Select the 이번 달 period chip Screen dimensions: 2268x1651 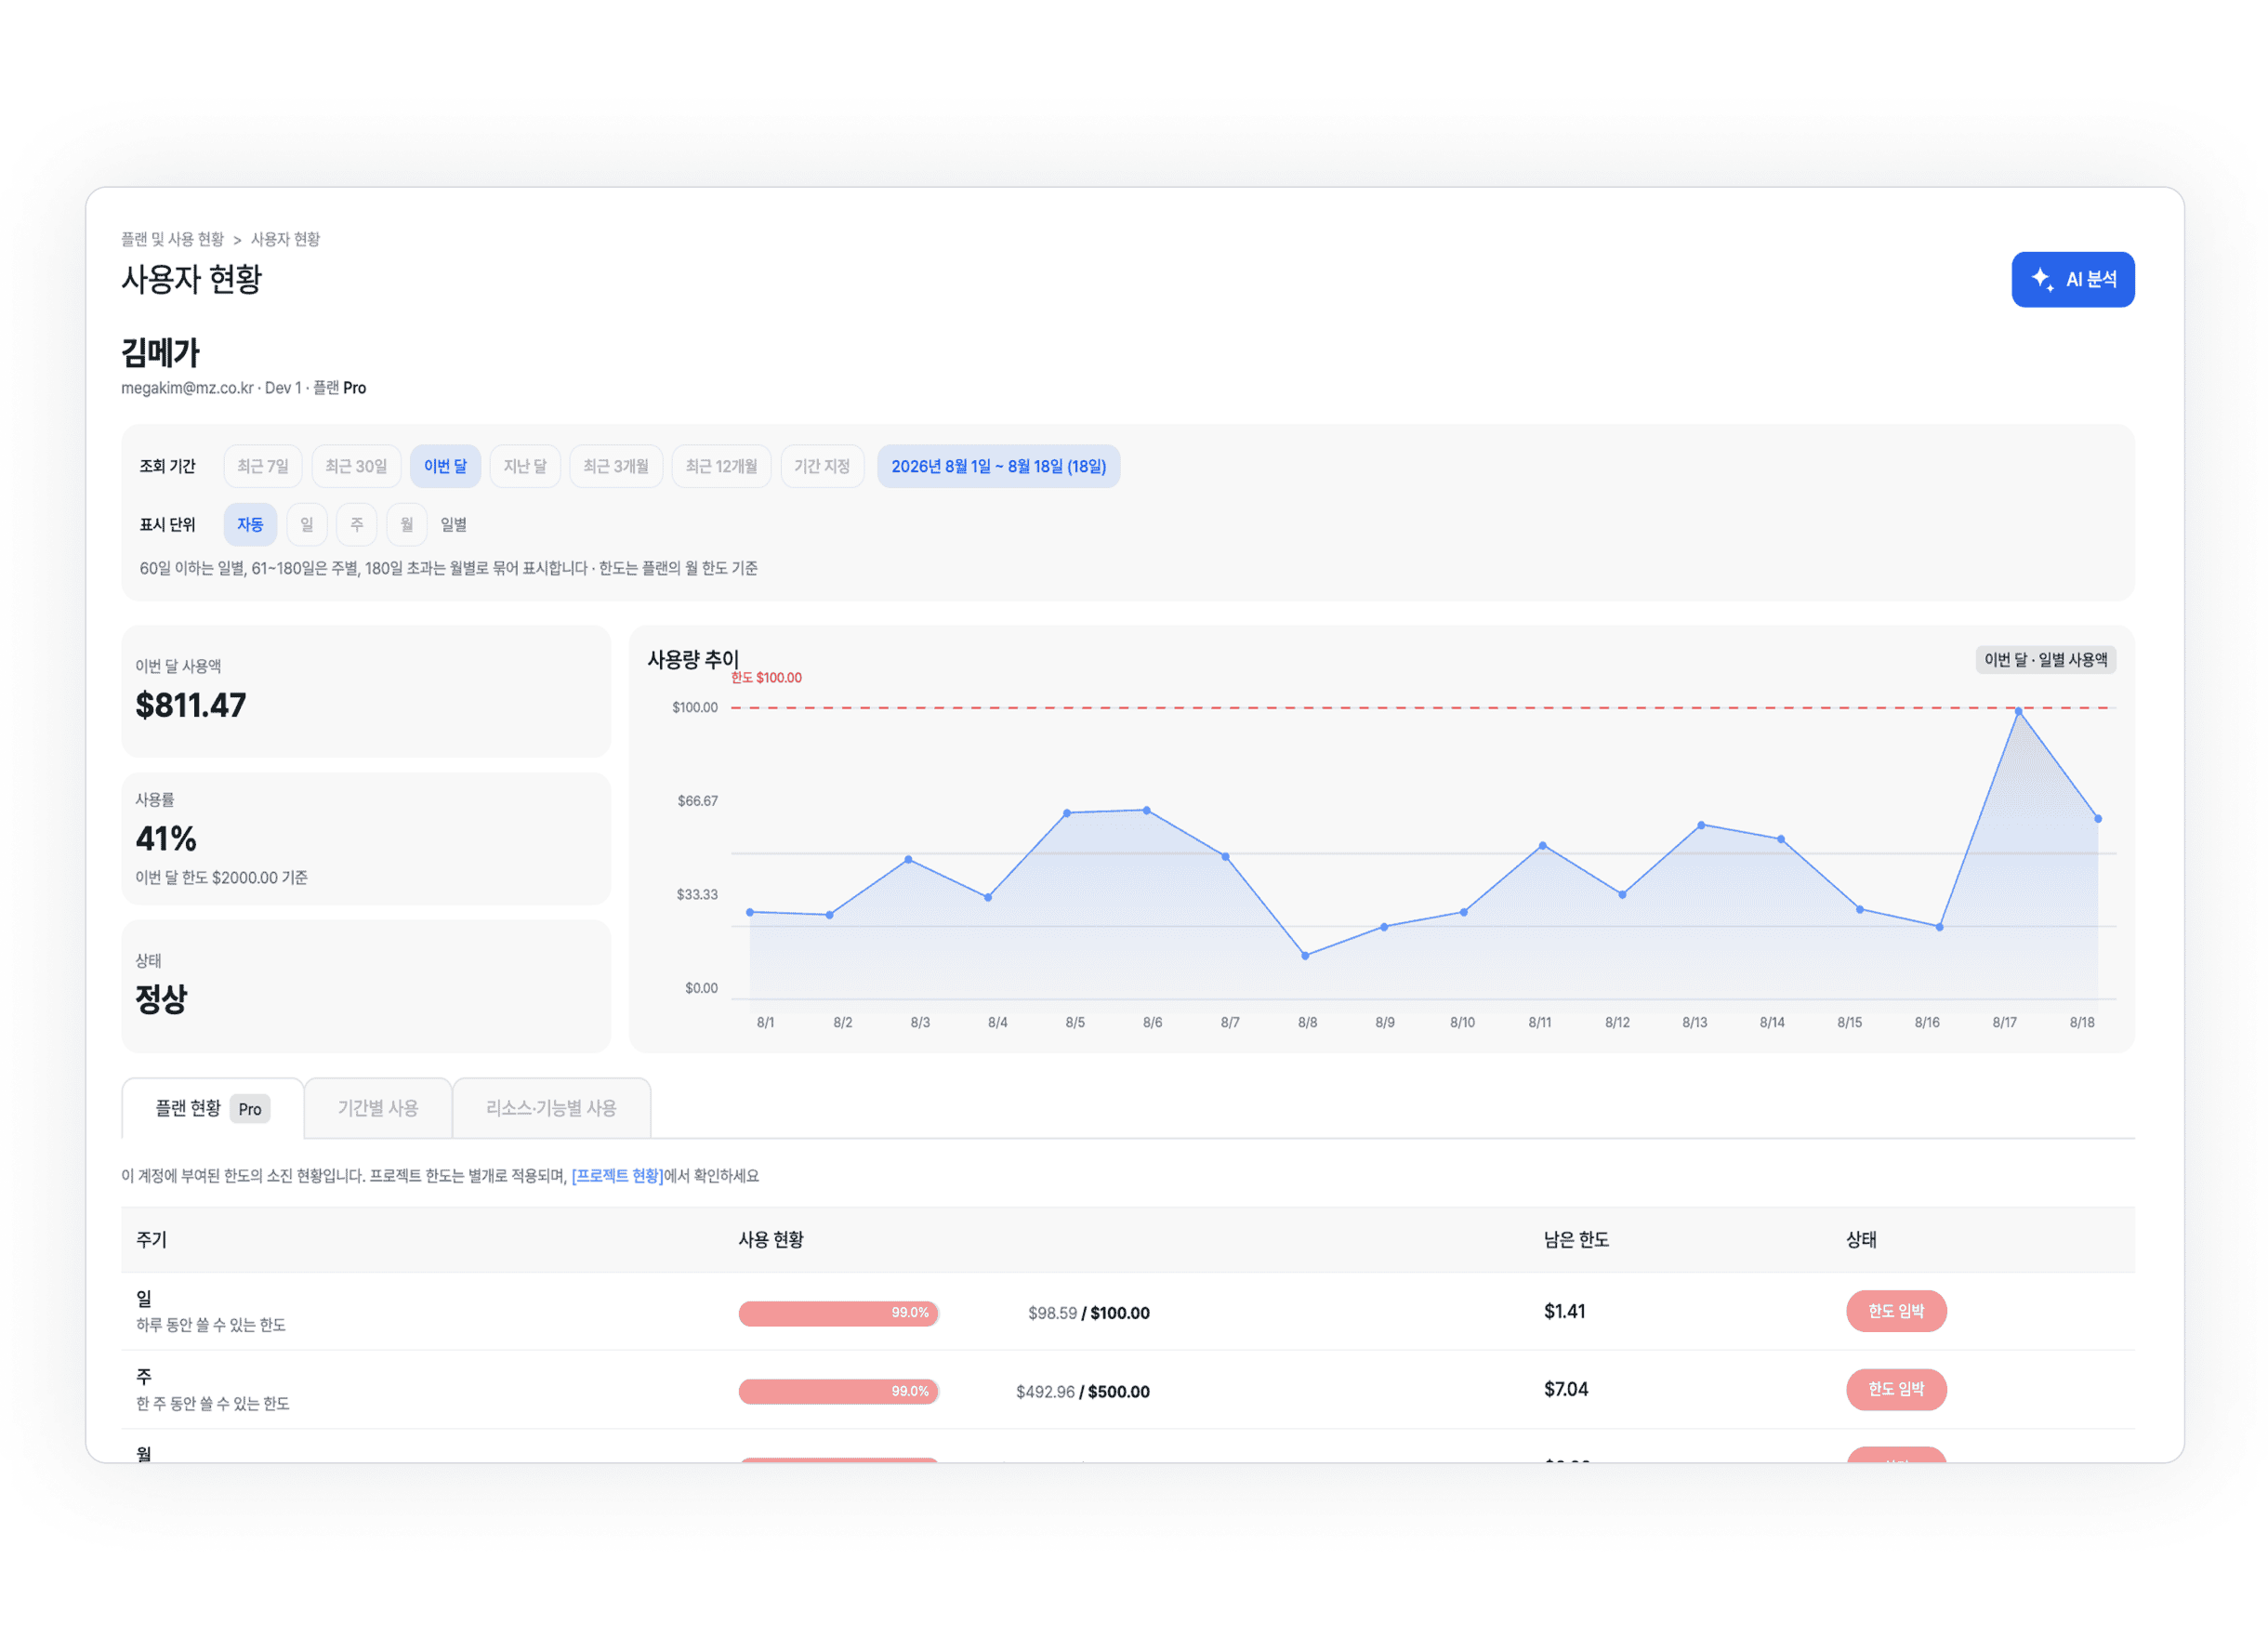click(x=445, y=466)
